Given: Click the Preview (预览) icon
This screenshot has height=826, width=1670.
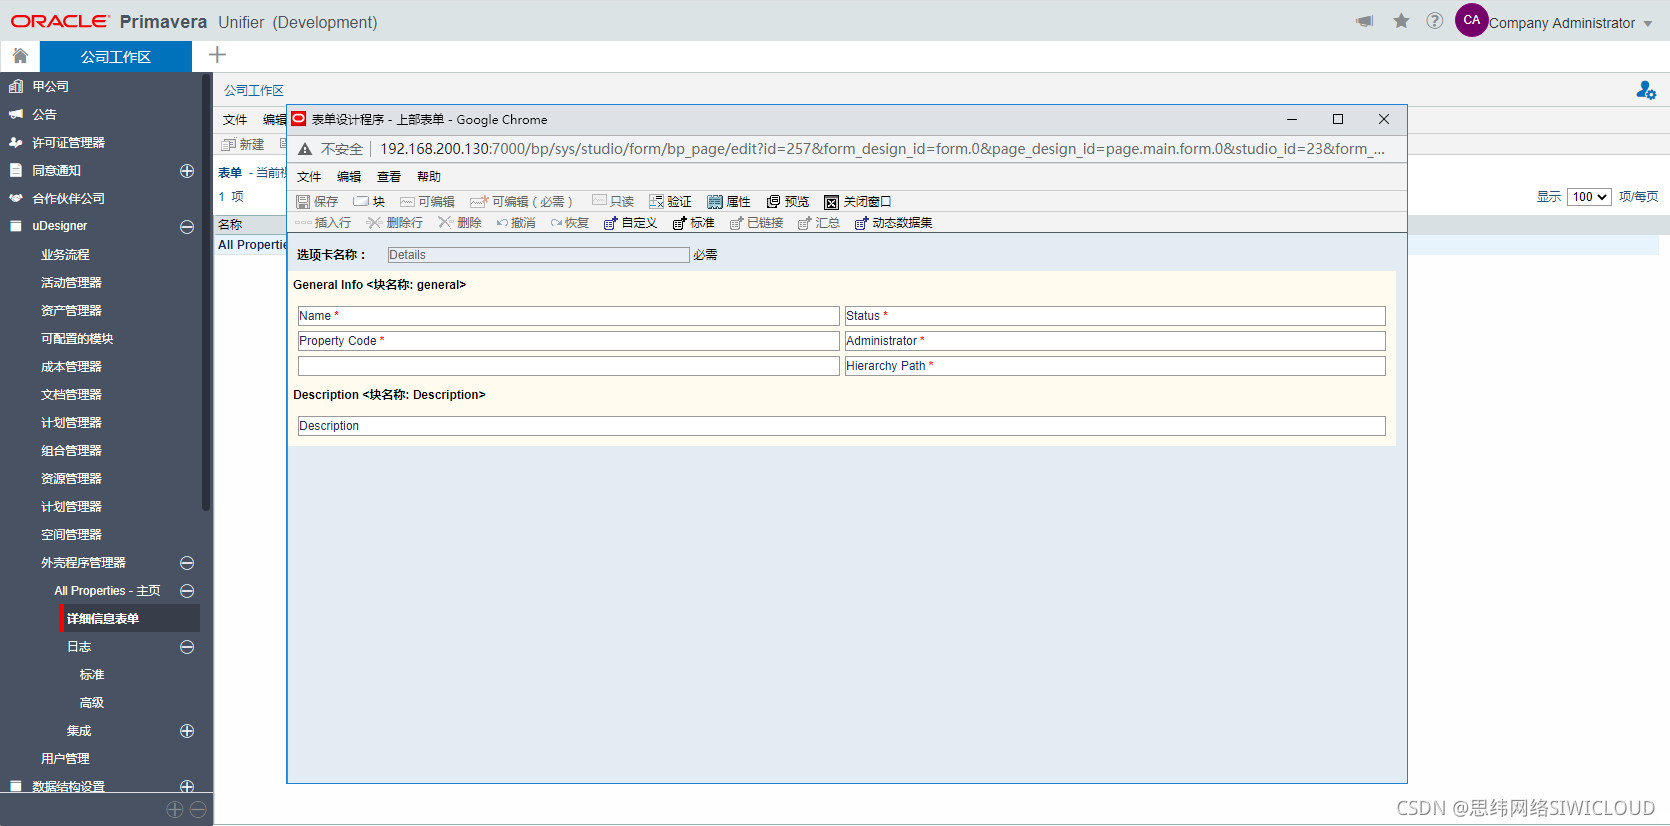Looking at the screenshot, I should click(x=773, y=202).
